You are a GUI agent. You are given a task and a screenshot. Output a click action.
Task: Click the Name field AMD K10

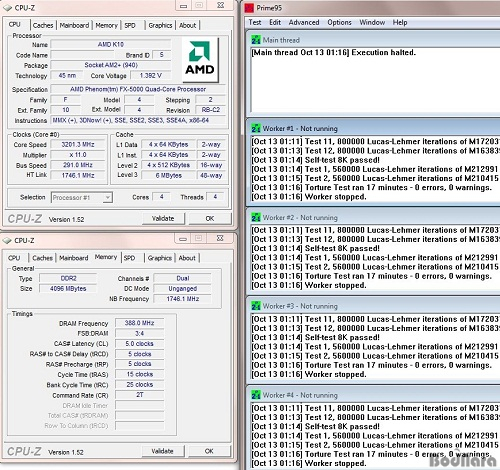coord(111,44)
